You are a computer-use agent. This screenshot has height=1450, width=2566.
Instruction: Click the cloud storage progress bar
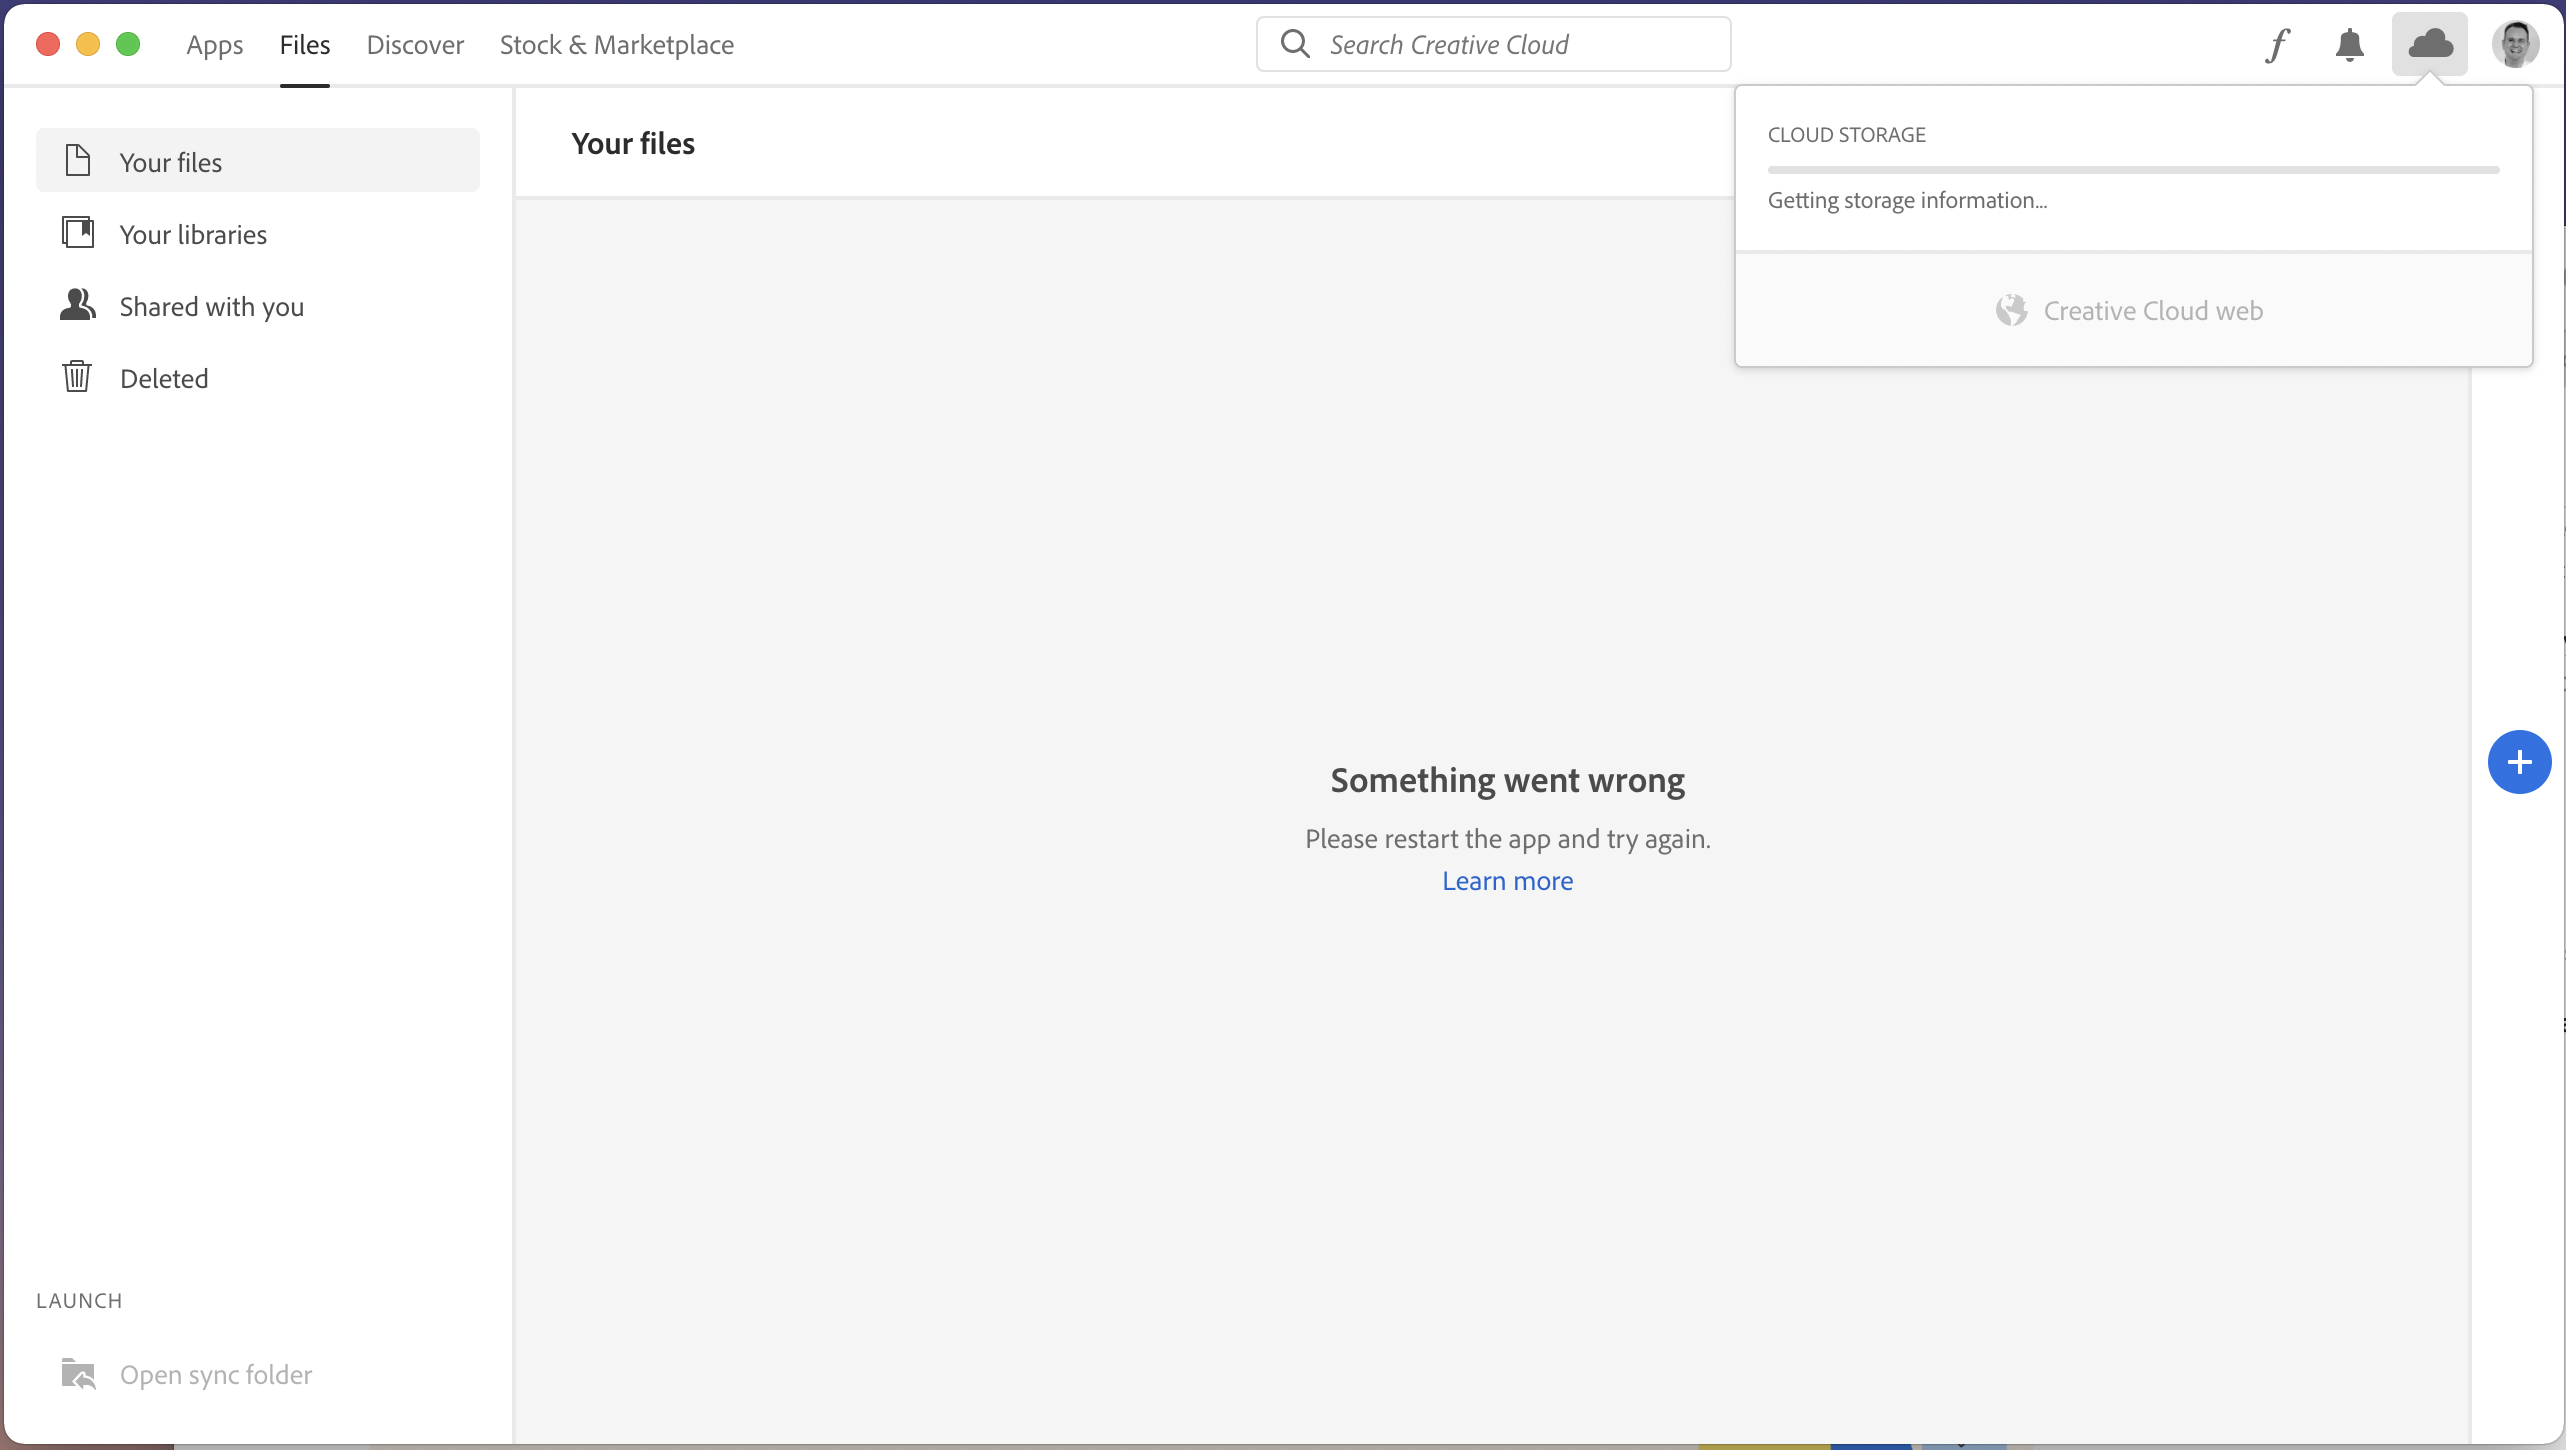[x=2132, y=170]
